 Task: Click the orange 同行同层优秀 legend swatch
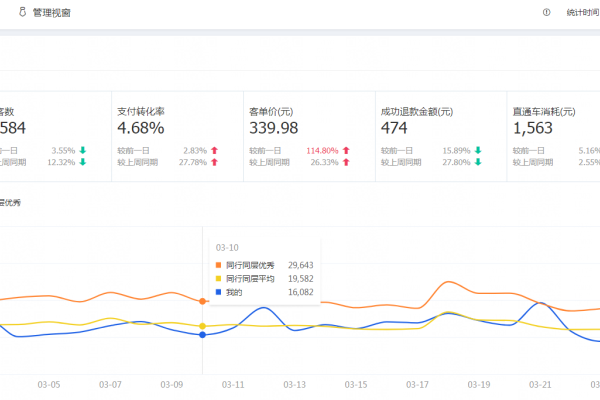(x=218, y=265)
